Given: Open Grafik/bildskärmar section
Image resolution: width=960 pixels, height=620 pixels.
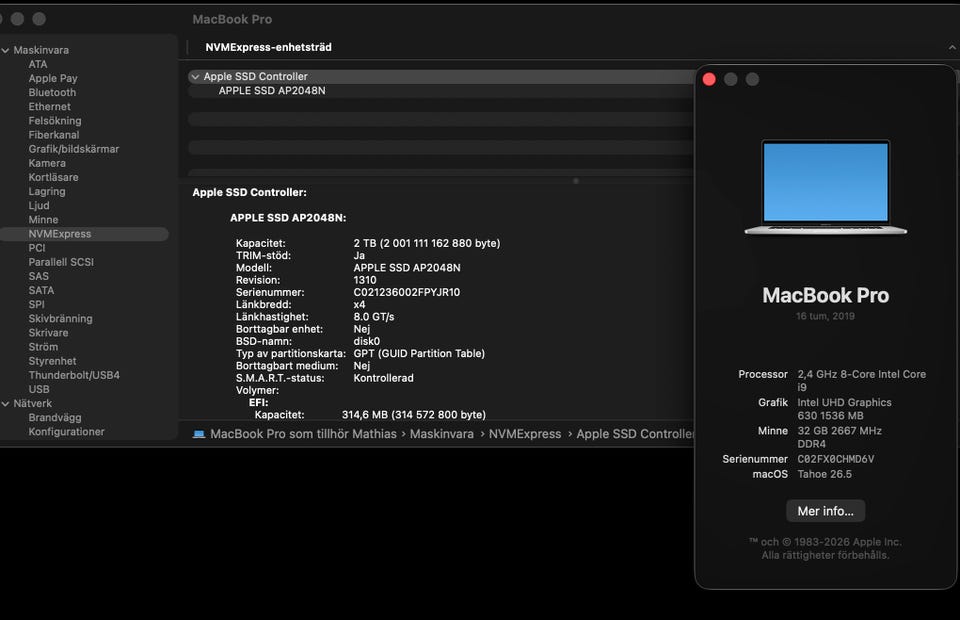Looking at the screenshot, I should [x=73, y=149].
